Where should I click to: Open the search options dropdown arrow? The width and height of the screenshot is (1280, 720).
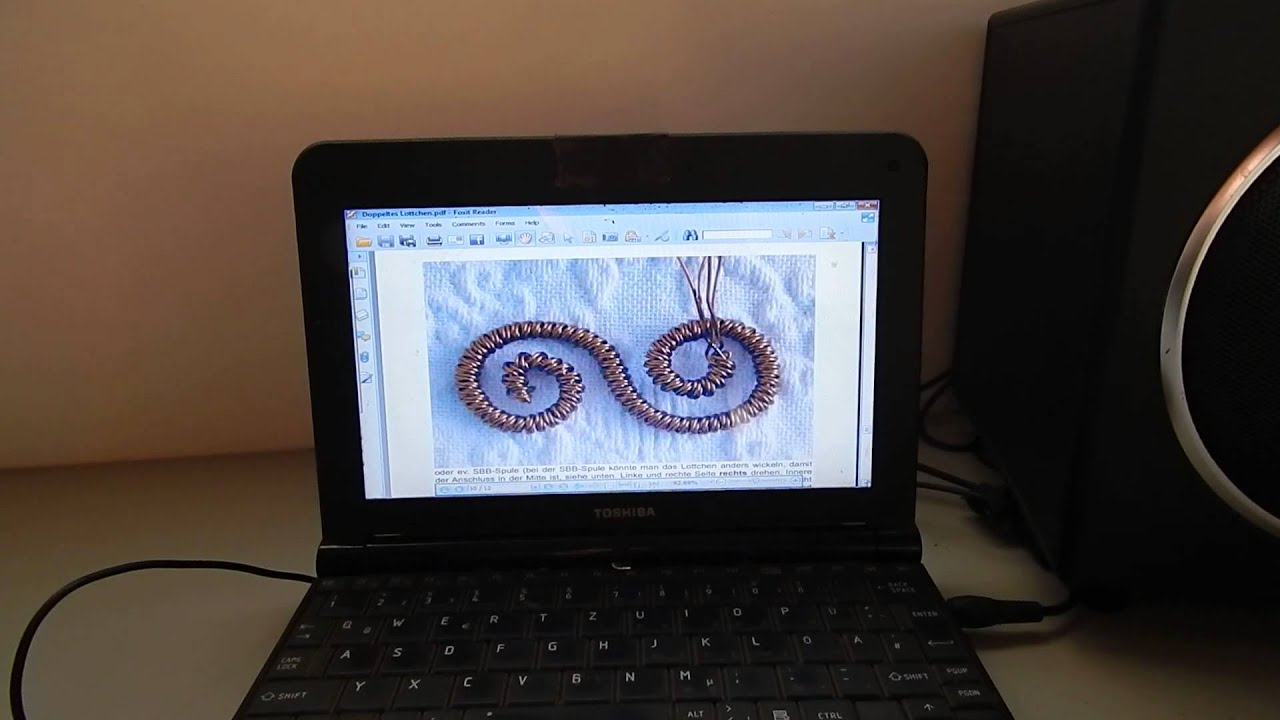coord(842,233)
